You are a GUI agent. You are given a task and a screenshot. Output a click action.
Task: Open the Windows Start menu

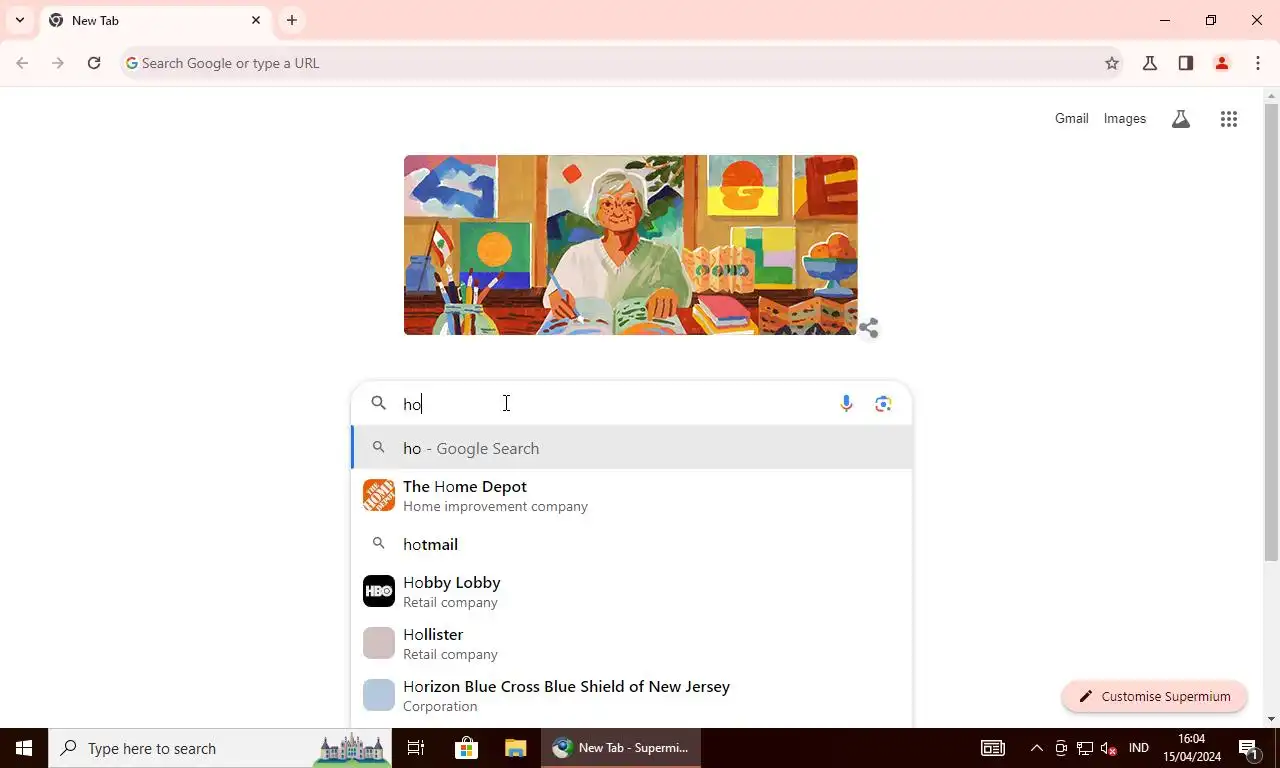24,748
